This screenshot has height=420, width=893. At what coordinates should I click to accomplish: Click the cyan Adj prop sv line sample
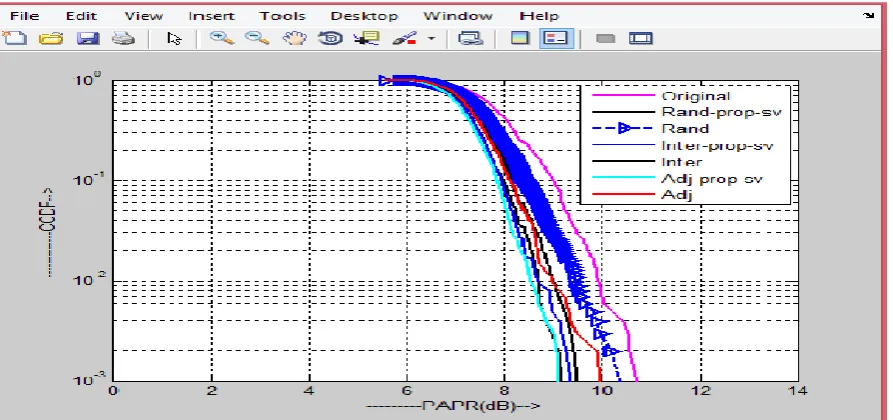(624, 178)
